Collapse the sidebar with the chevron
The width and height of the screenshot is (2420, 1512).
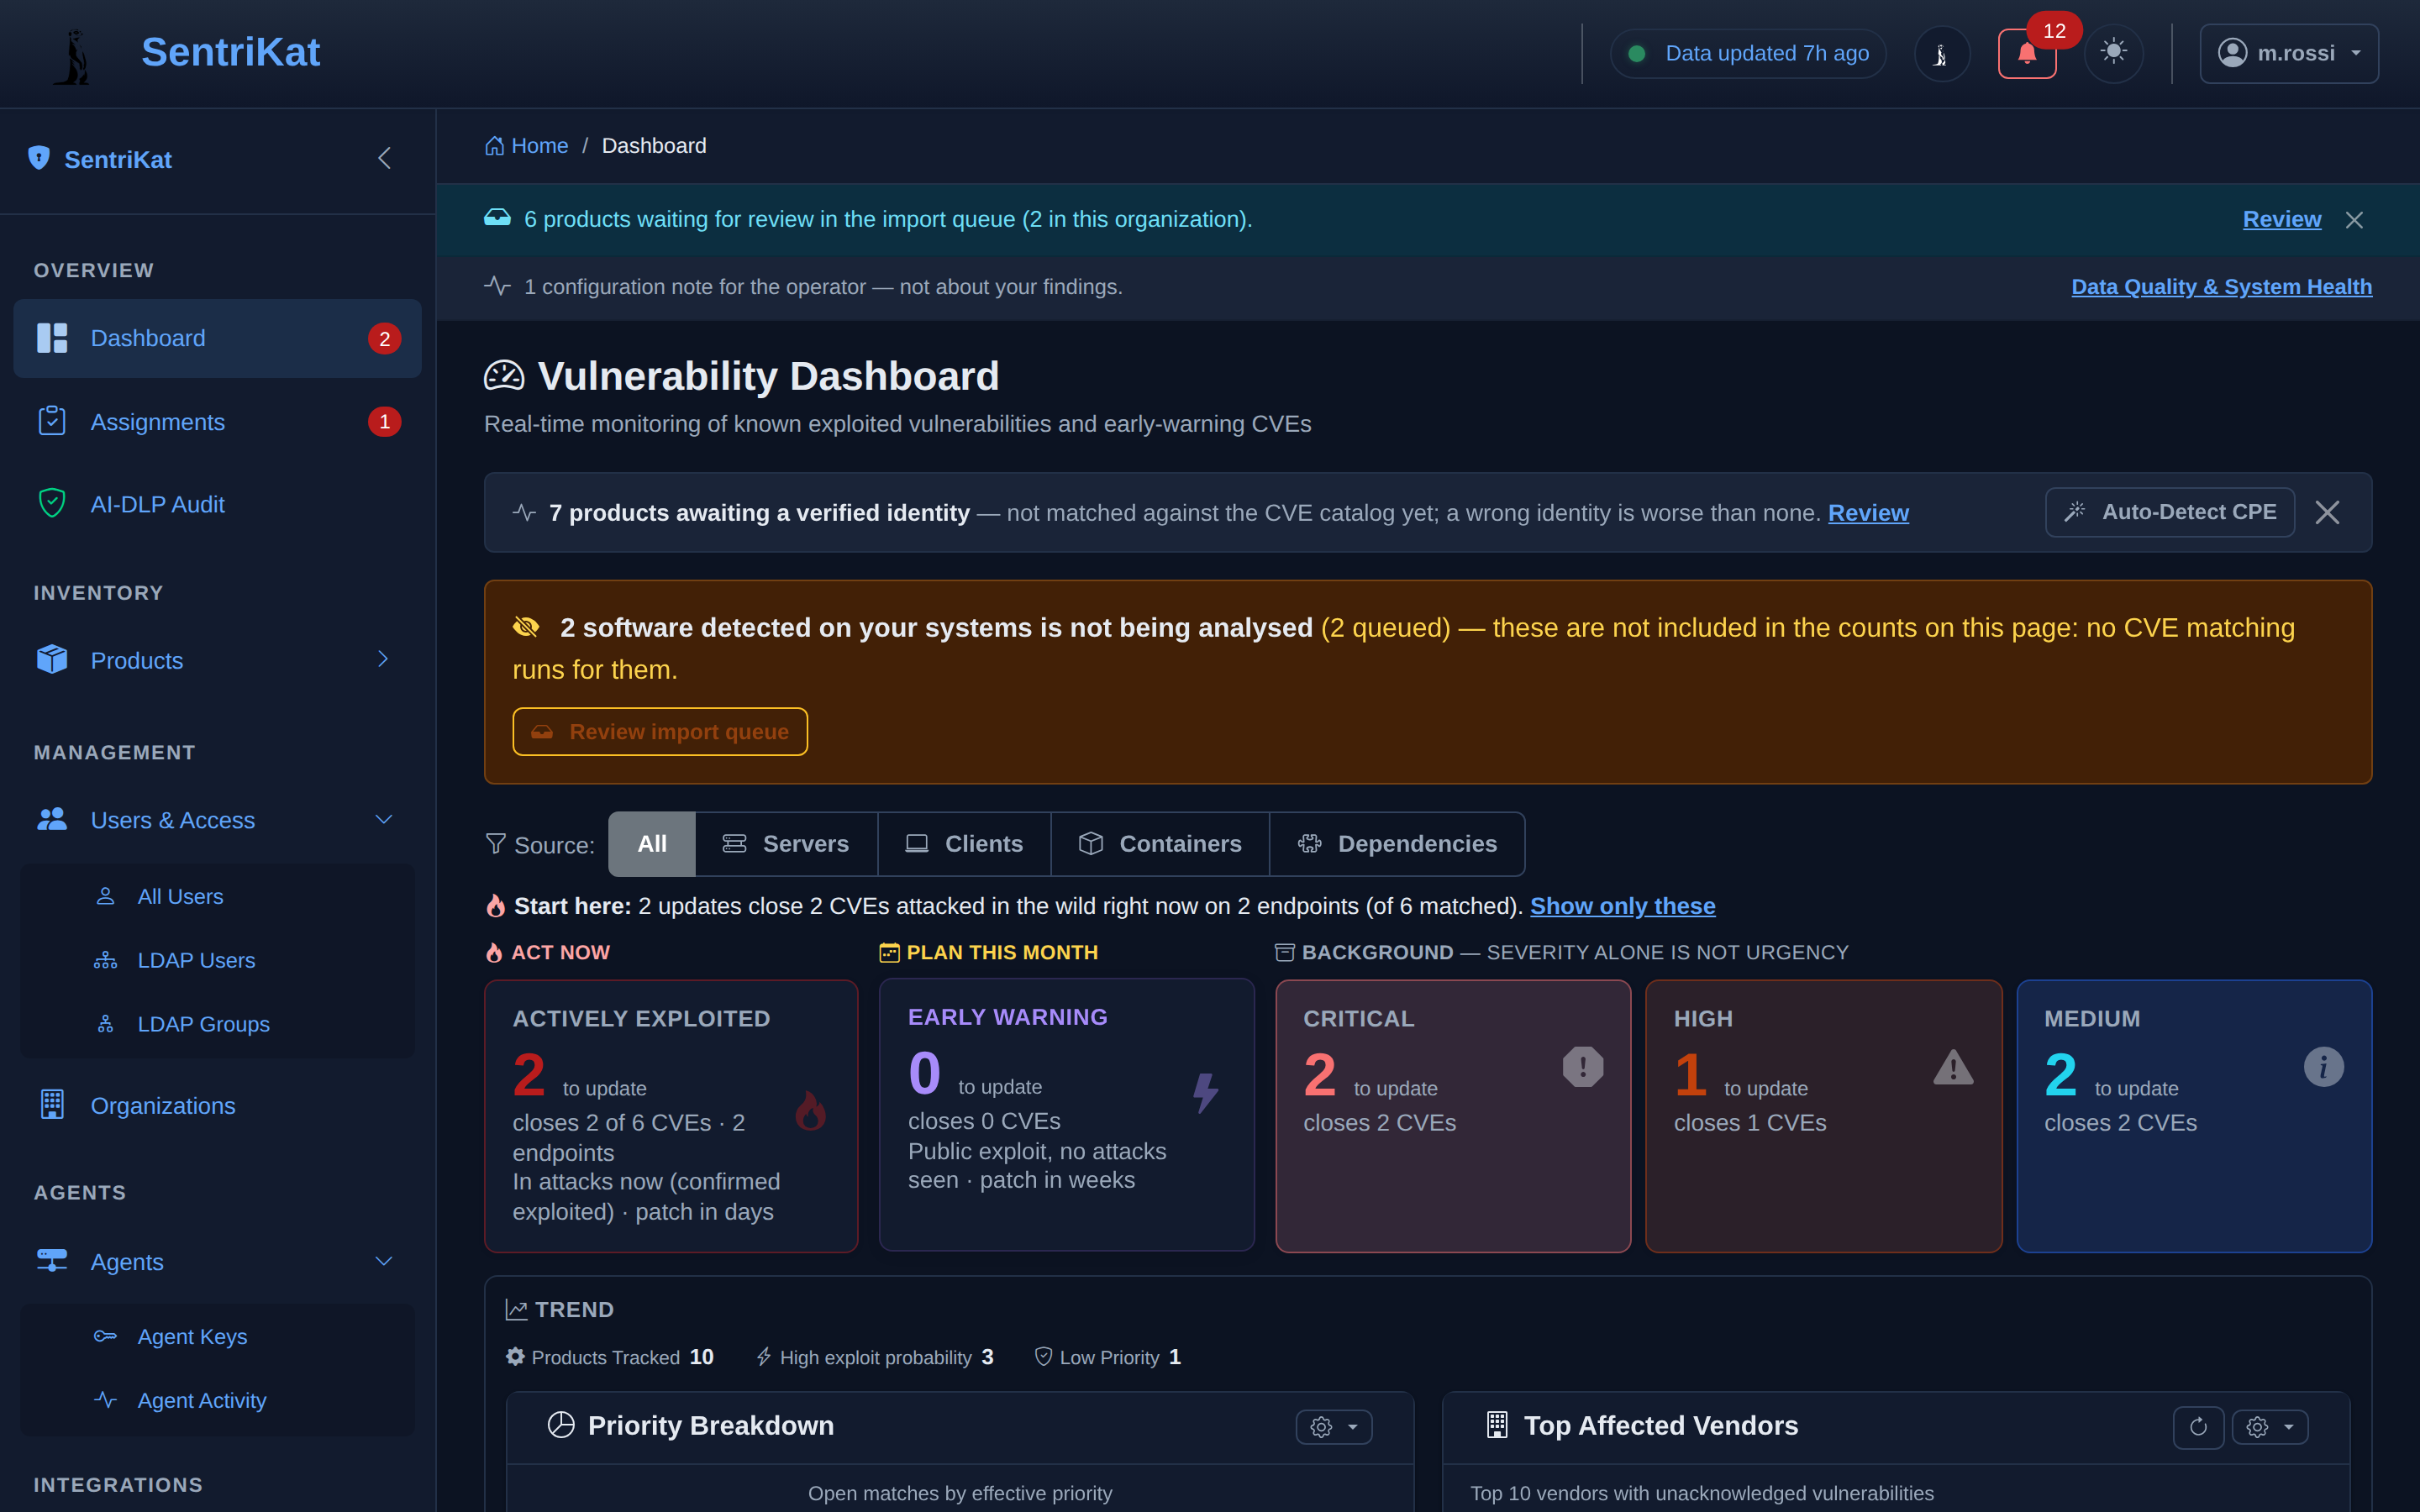tap(384, 158)
